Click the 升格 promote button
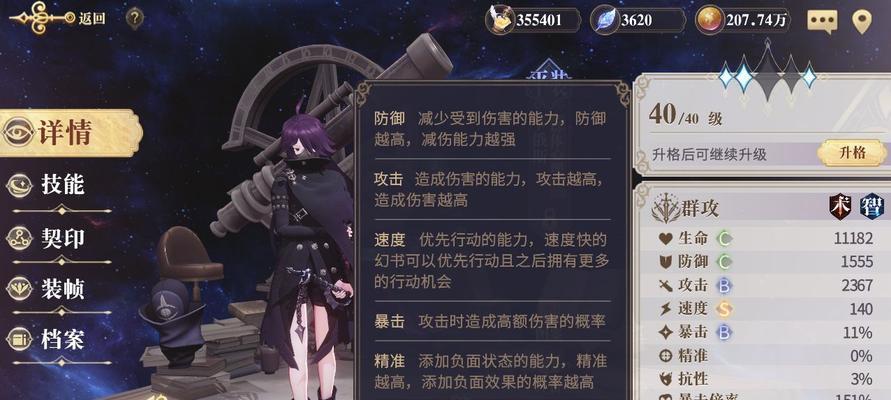 (852, 152)
